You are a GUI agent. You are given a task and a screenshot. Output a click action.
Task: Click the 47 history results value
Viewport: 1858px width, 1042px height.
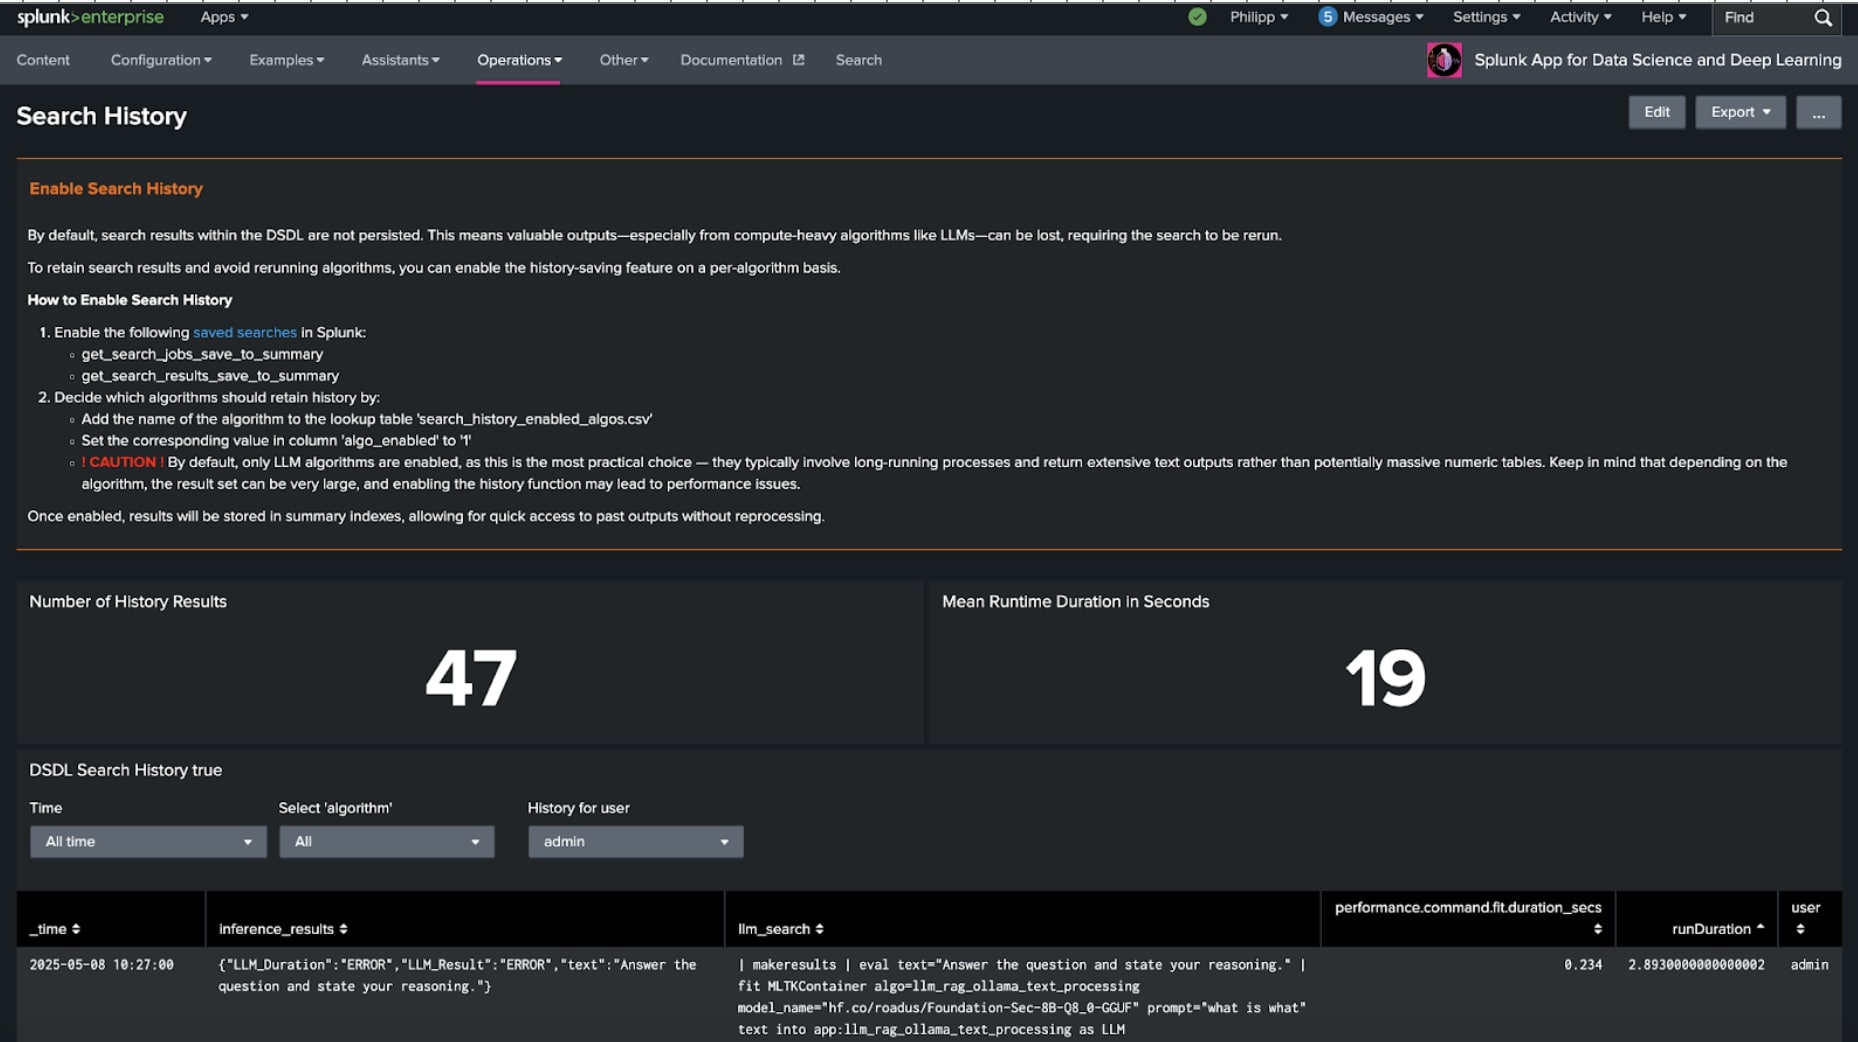click(x=470, y=678)
